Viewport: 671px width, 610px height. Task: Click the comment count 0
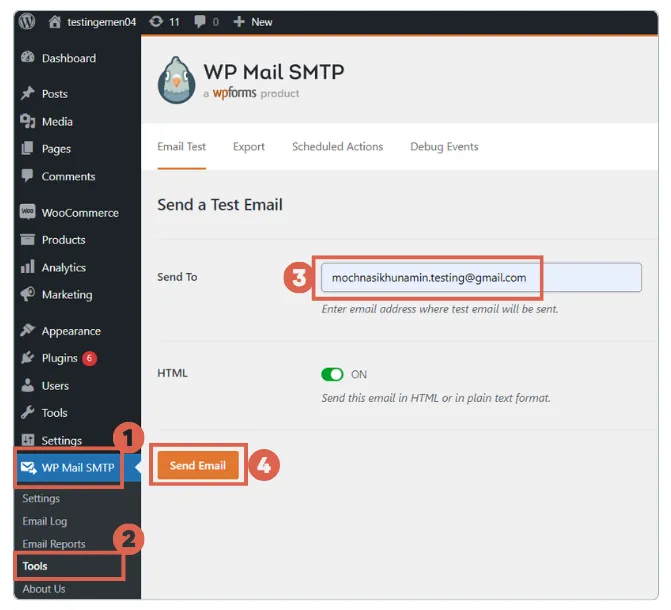(x=216, y=22)
